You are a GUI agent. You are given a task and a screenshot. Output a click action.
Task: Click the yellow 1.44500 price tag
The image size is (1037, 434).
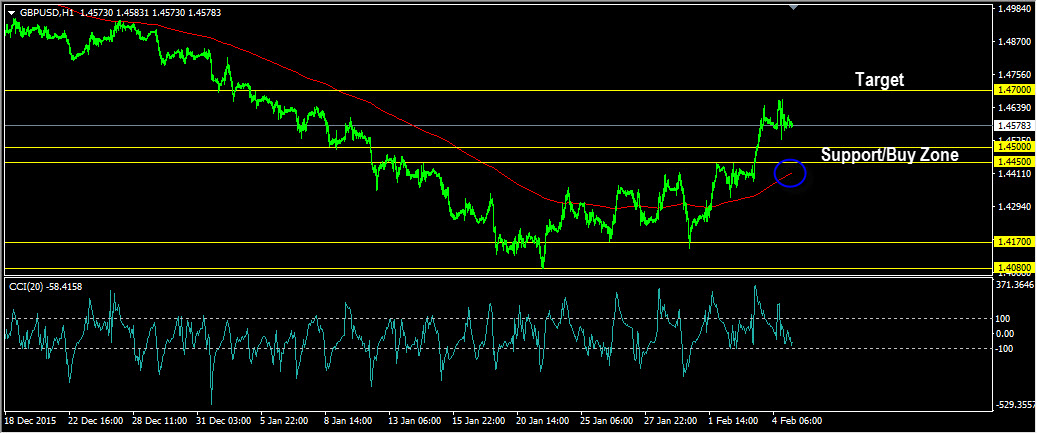1015,162
